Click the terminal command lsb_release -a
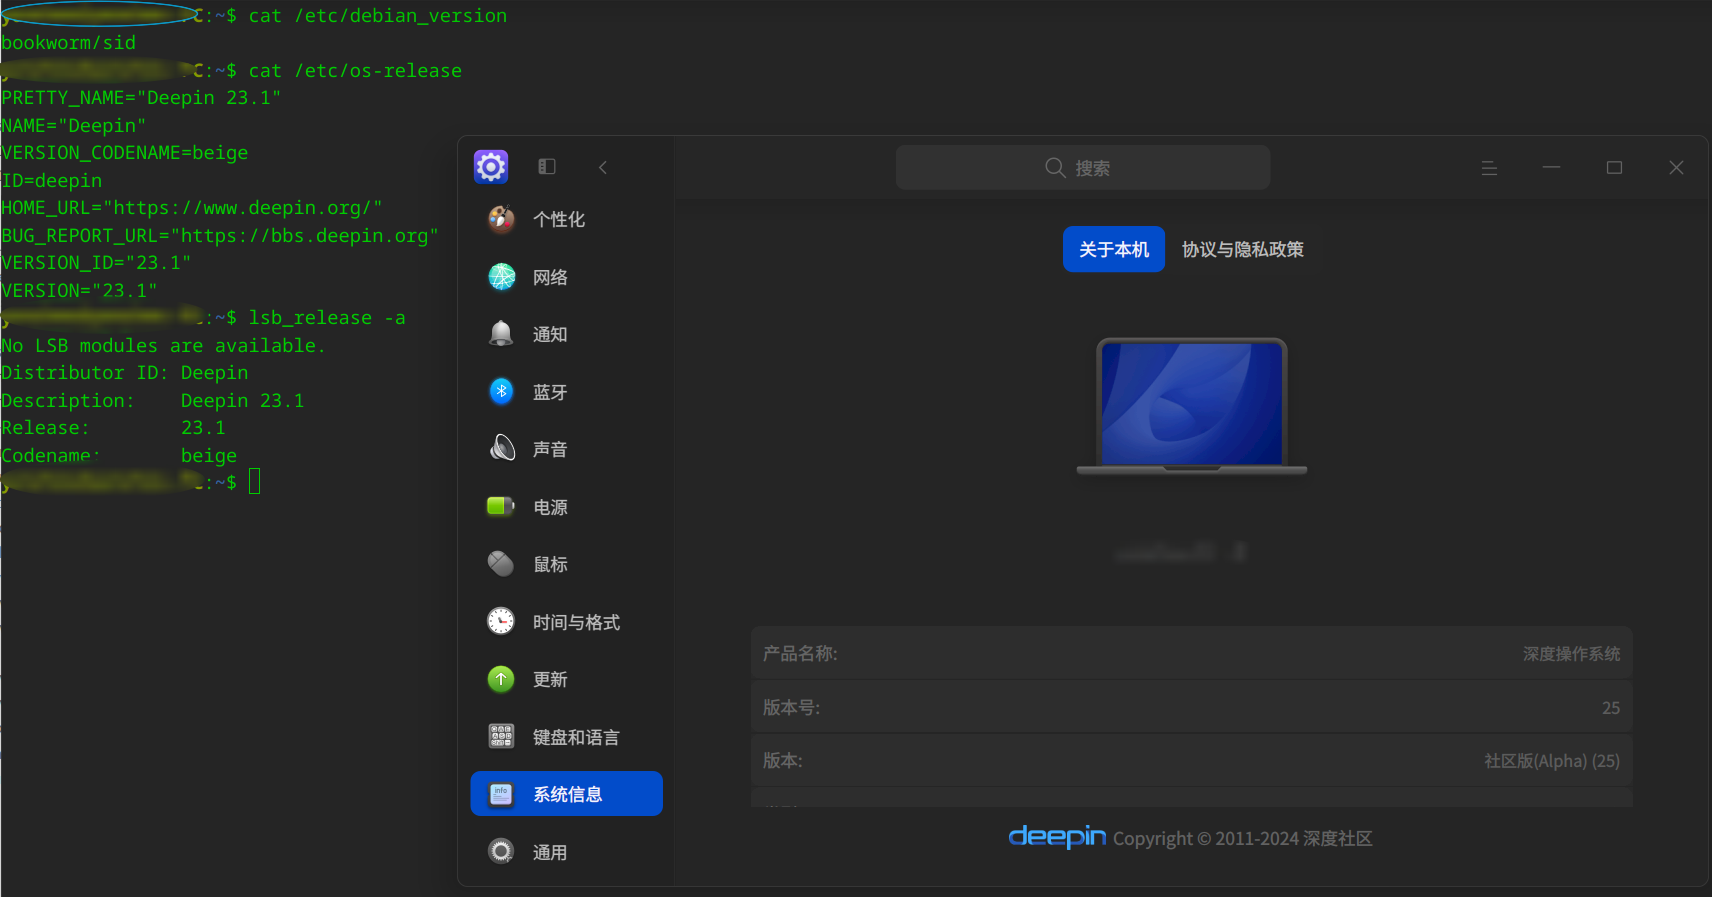Screen dimensions: 1712x897 pos(327,318)
